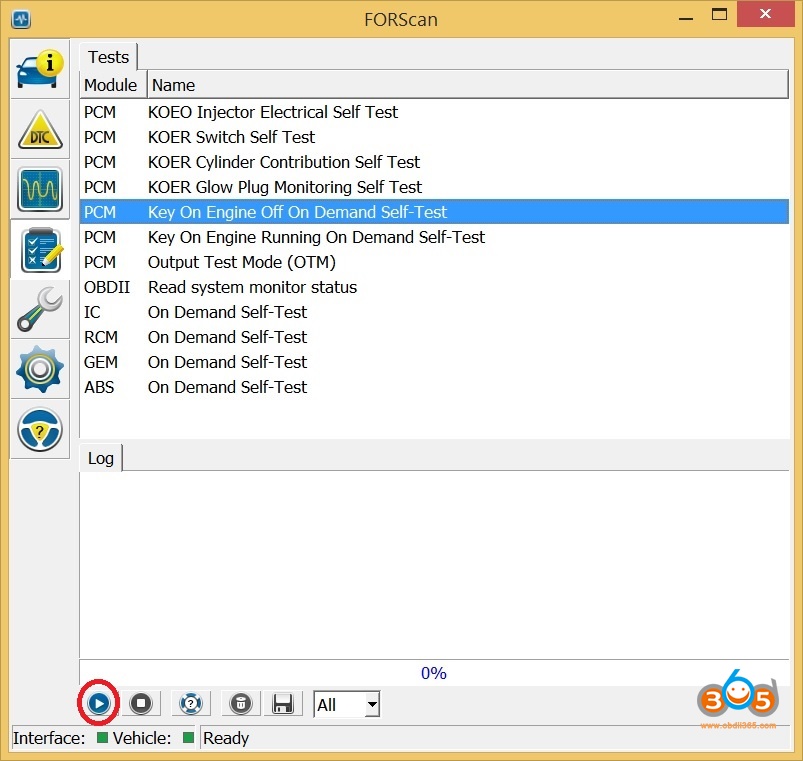Select KOER Switch Self Test row
This screenshot has width=803, height=761.
(x=434, y=137)
